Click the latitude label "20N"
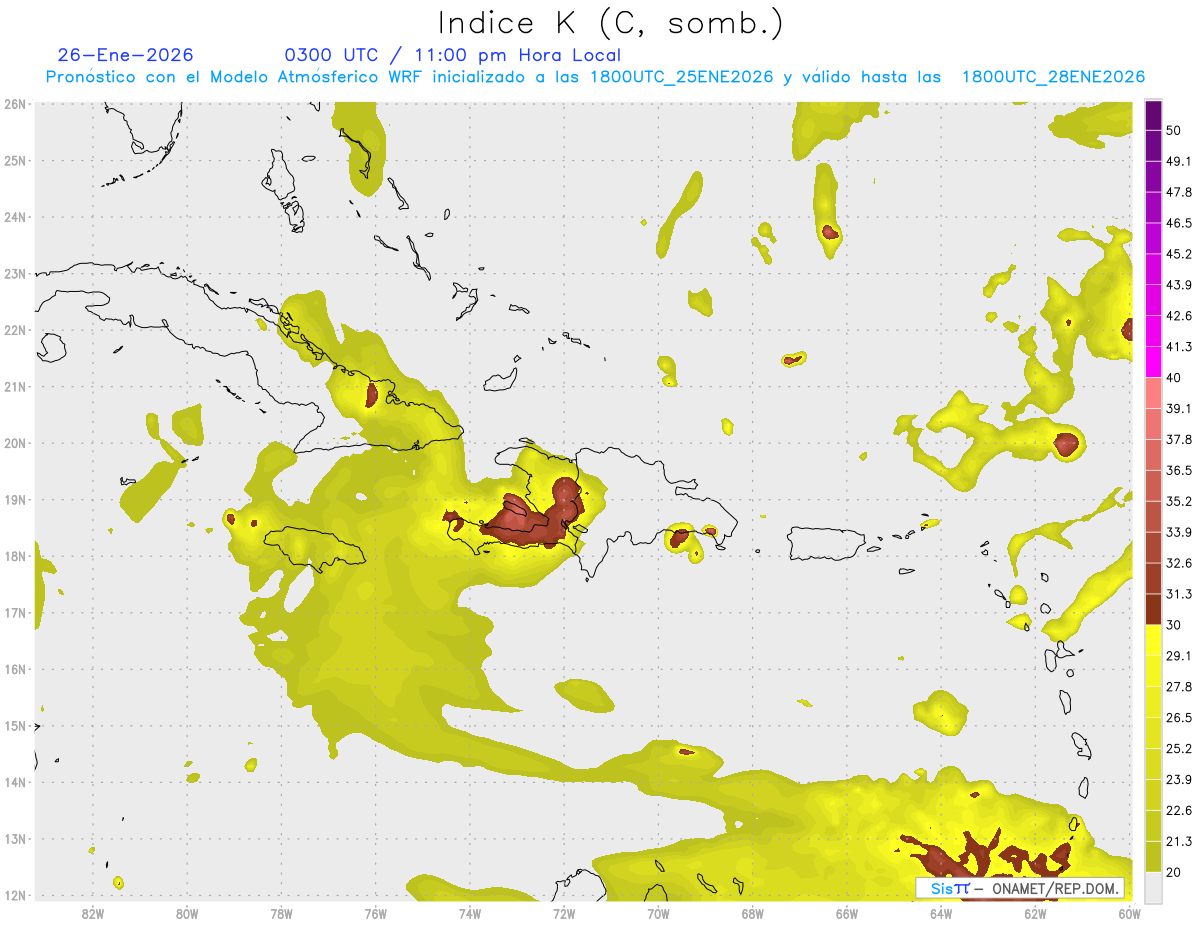1200x927 pixels. 14,443
